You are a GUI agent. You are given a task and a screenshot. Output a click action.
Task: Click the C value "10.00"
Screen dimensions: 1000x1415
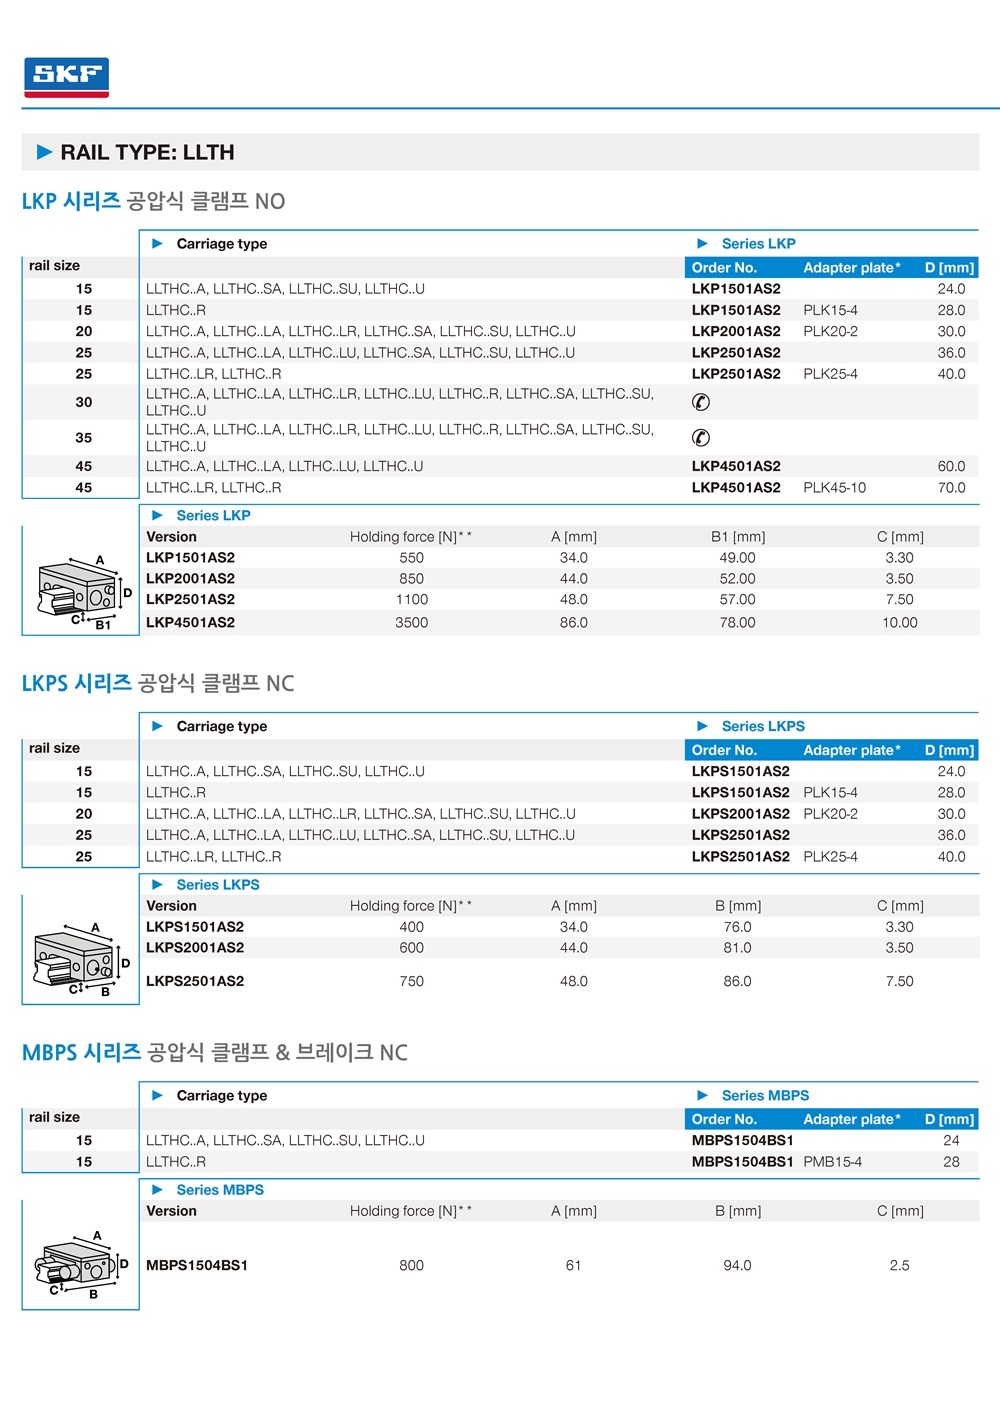[x=899, y=622]
